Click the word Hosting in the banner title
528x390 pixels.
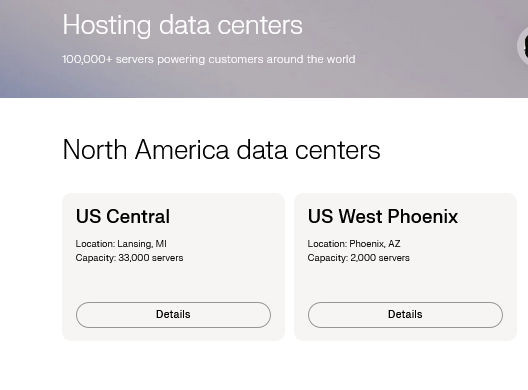coord(107,26)
